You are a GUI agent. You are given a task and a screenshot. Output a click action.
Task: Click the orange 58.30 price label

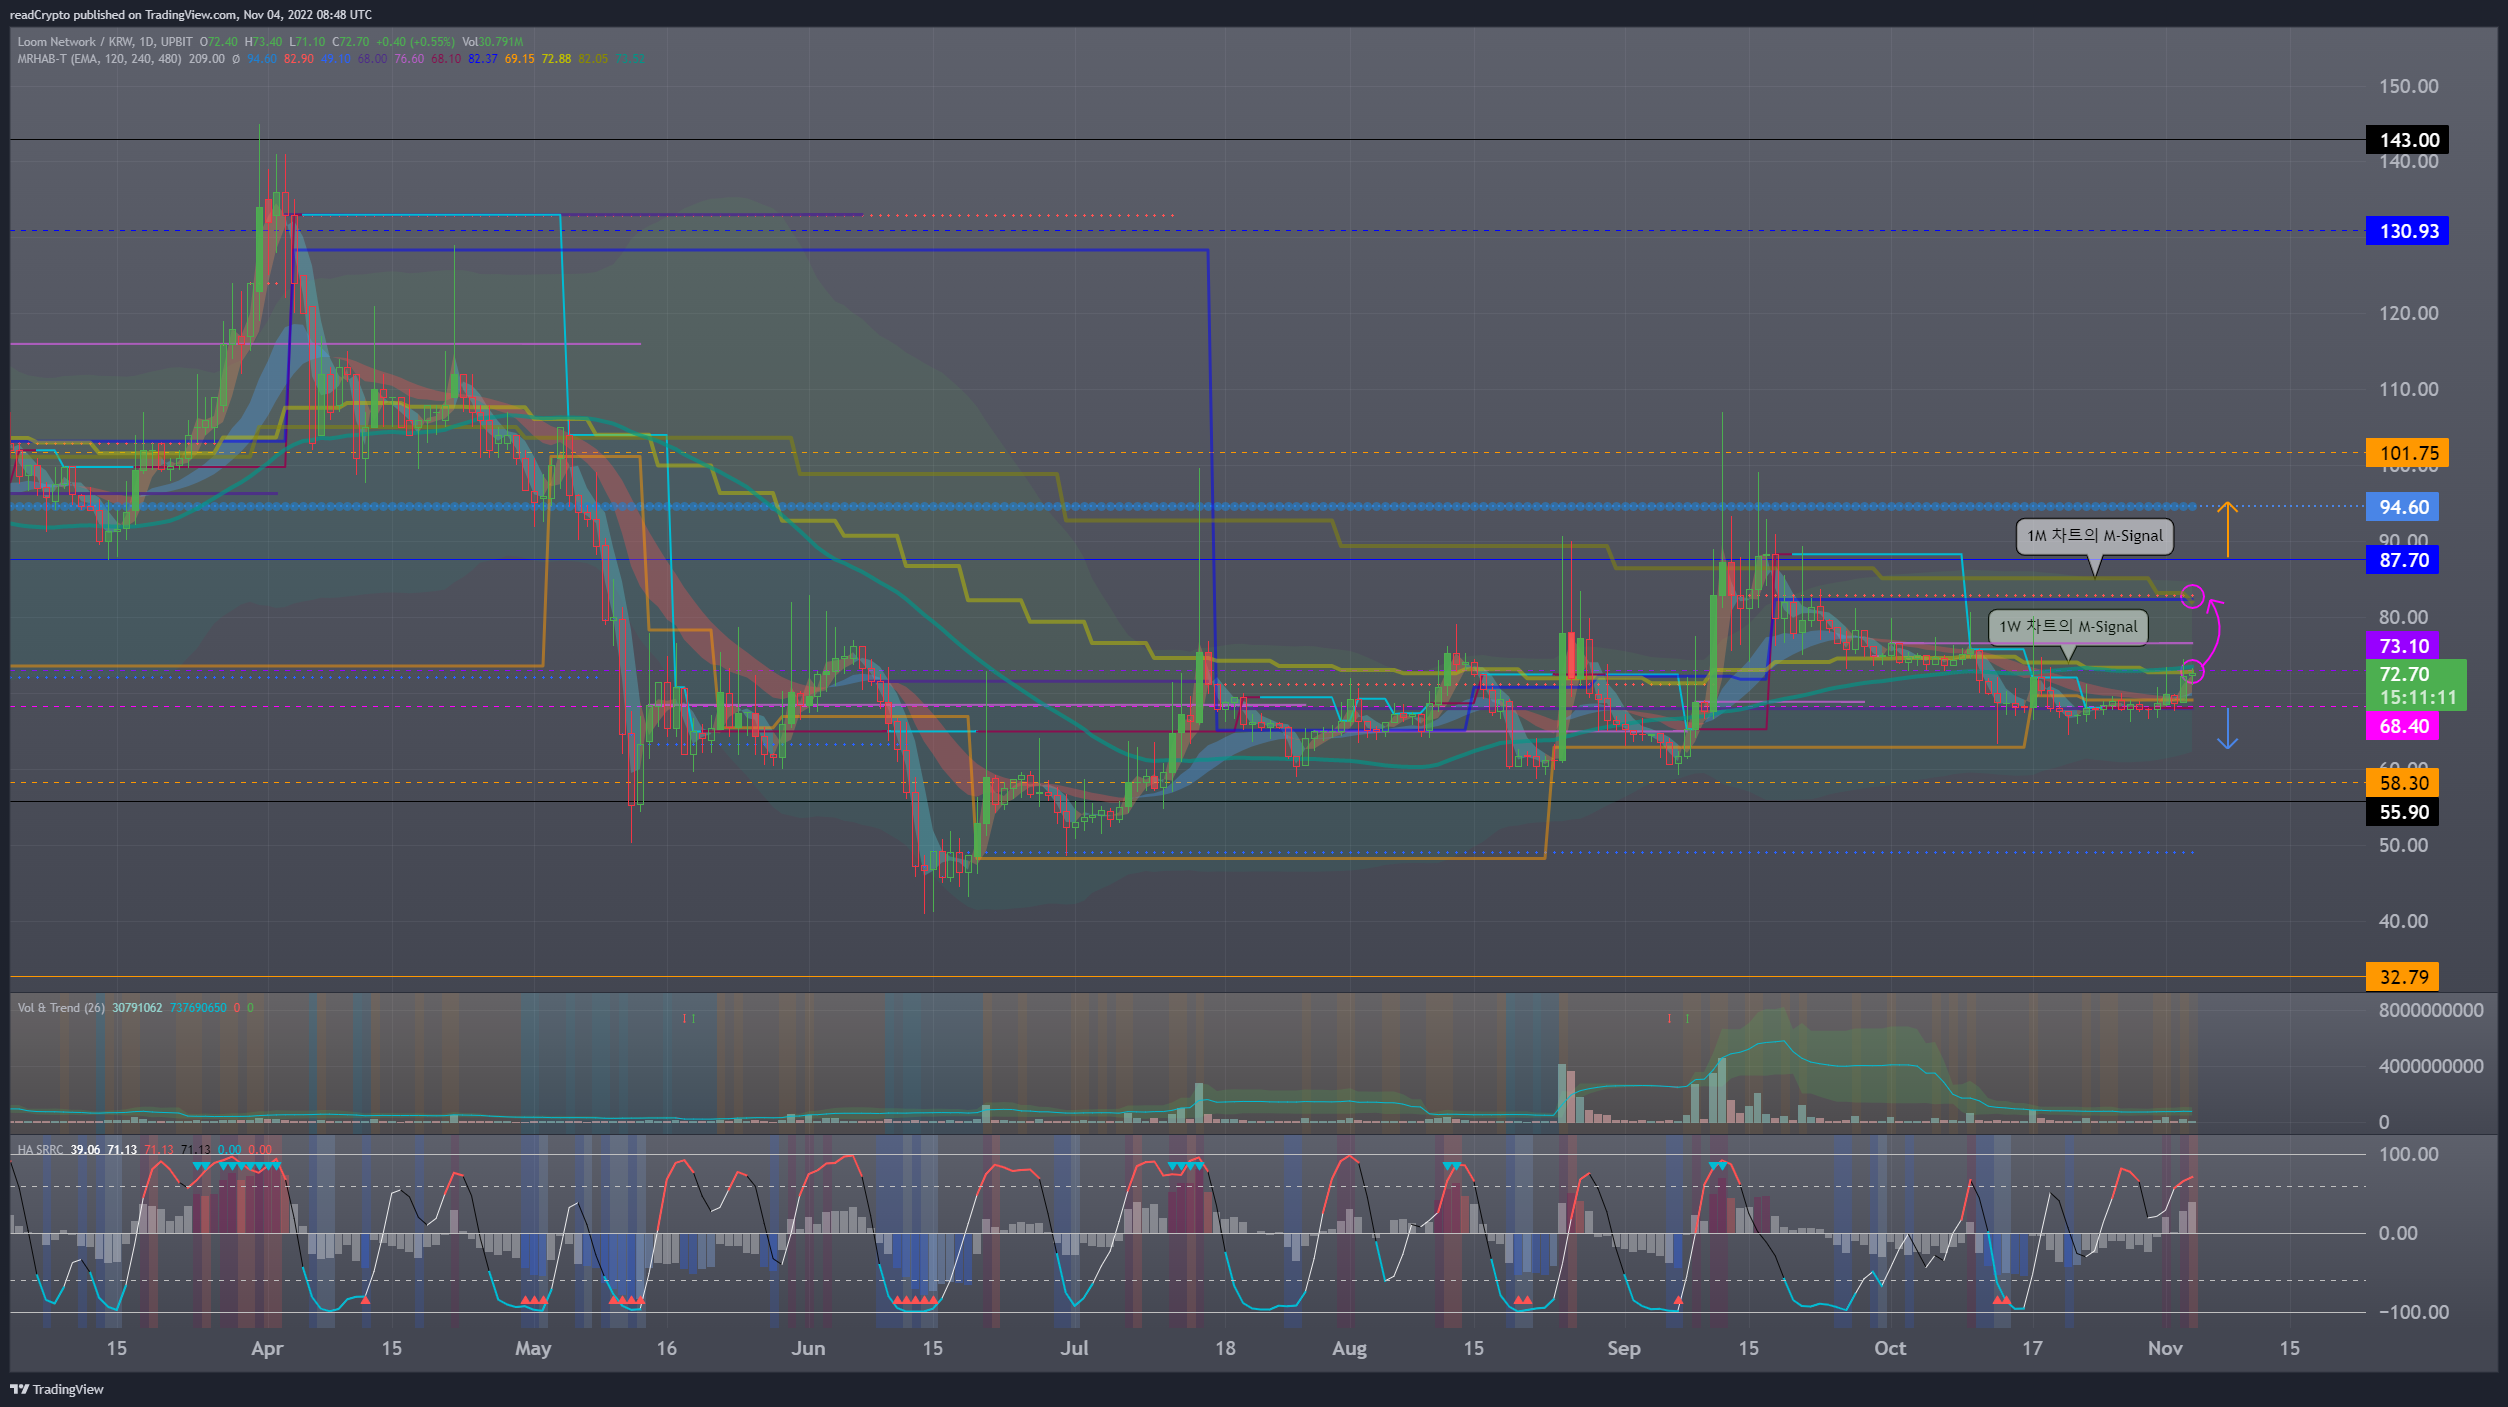pos(2403,783)
